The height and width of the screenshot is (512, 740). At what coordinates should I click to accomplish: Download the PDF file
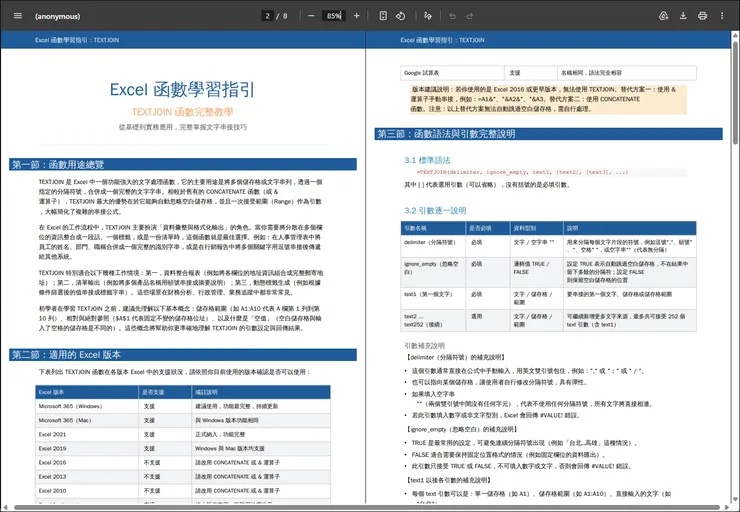[683, 16]
